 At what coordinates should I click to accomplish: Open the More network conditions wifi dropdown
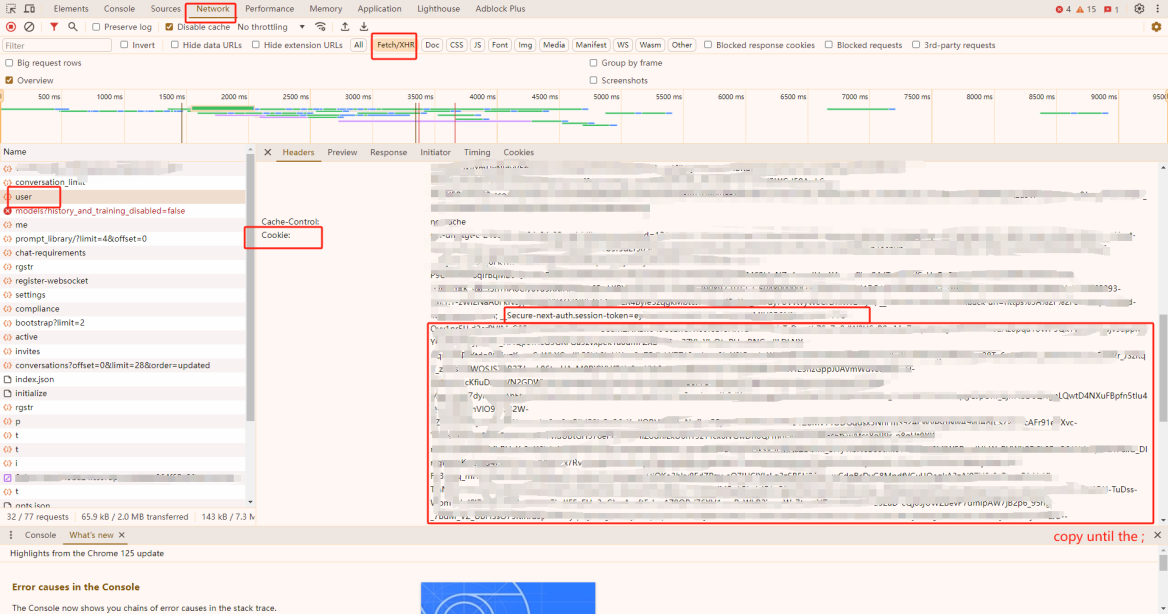[319, 27]
